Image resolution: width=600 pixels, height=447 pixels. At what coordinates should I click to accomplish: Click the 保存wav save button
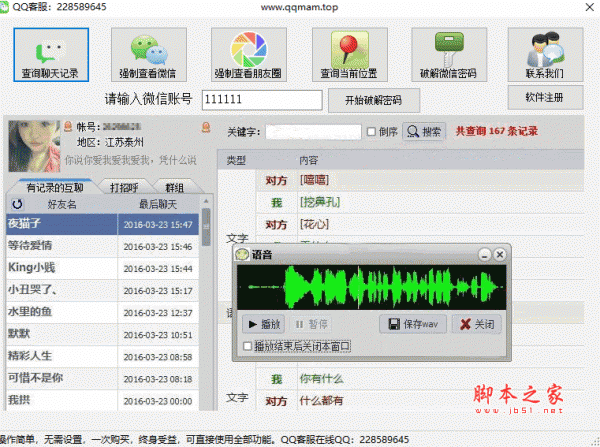pos(412,325)
